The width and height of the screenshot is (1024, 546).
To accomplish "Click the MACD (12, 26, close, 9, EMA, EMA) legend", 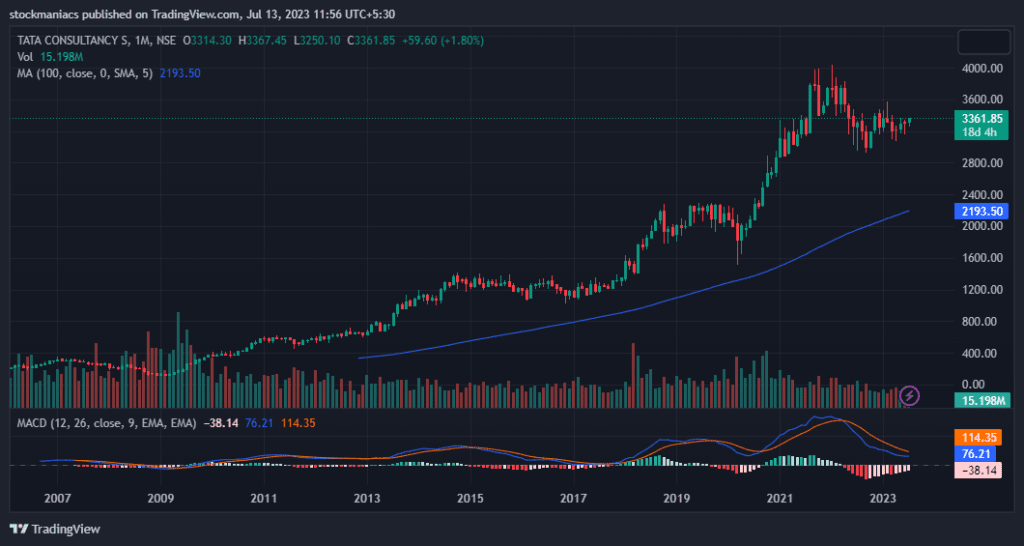I will (x=166, y=423).
